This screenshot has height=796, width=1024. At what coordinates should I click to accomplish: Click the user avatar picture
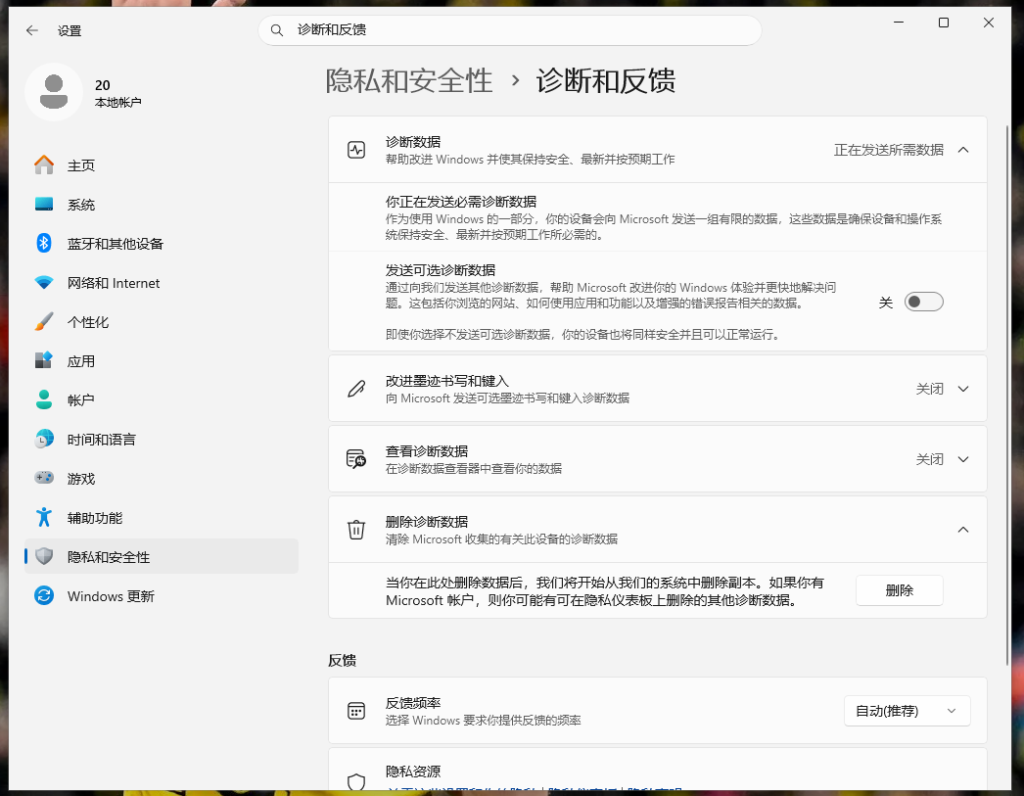54,91
